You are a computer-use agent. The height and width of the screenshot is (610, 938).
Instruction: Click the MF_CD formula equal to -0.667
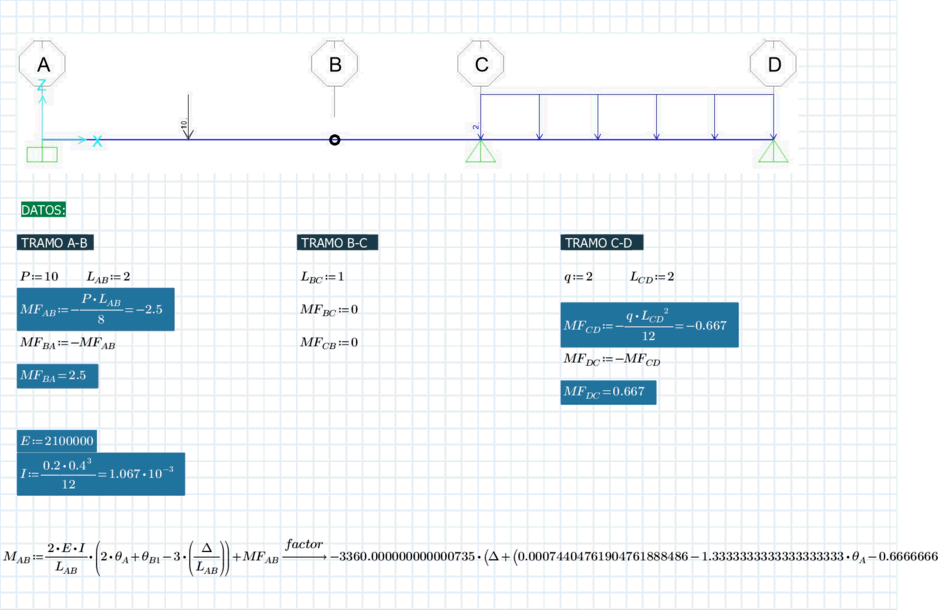tap(650, 325)
